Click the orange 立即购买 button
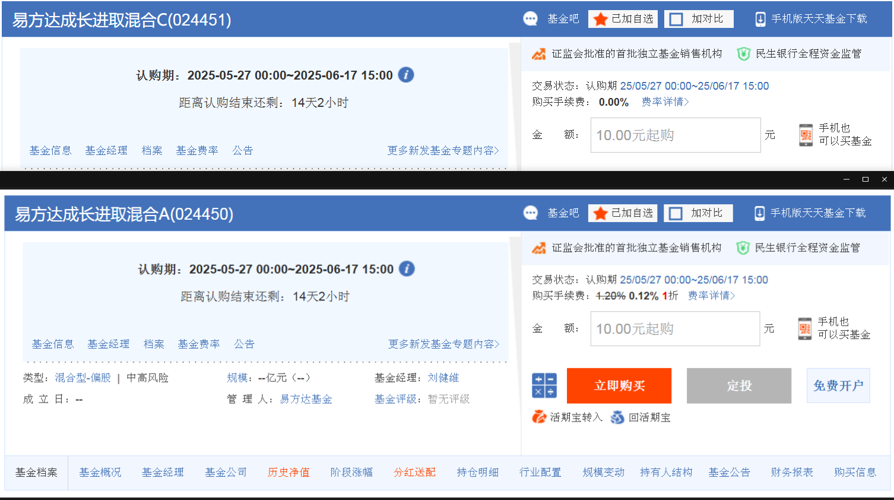 pyautogui.click(x=619, y=385)
